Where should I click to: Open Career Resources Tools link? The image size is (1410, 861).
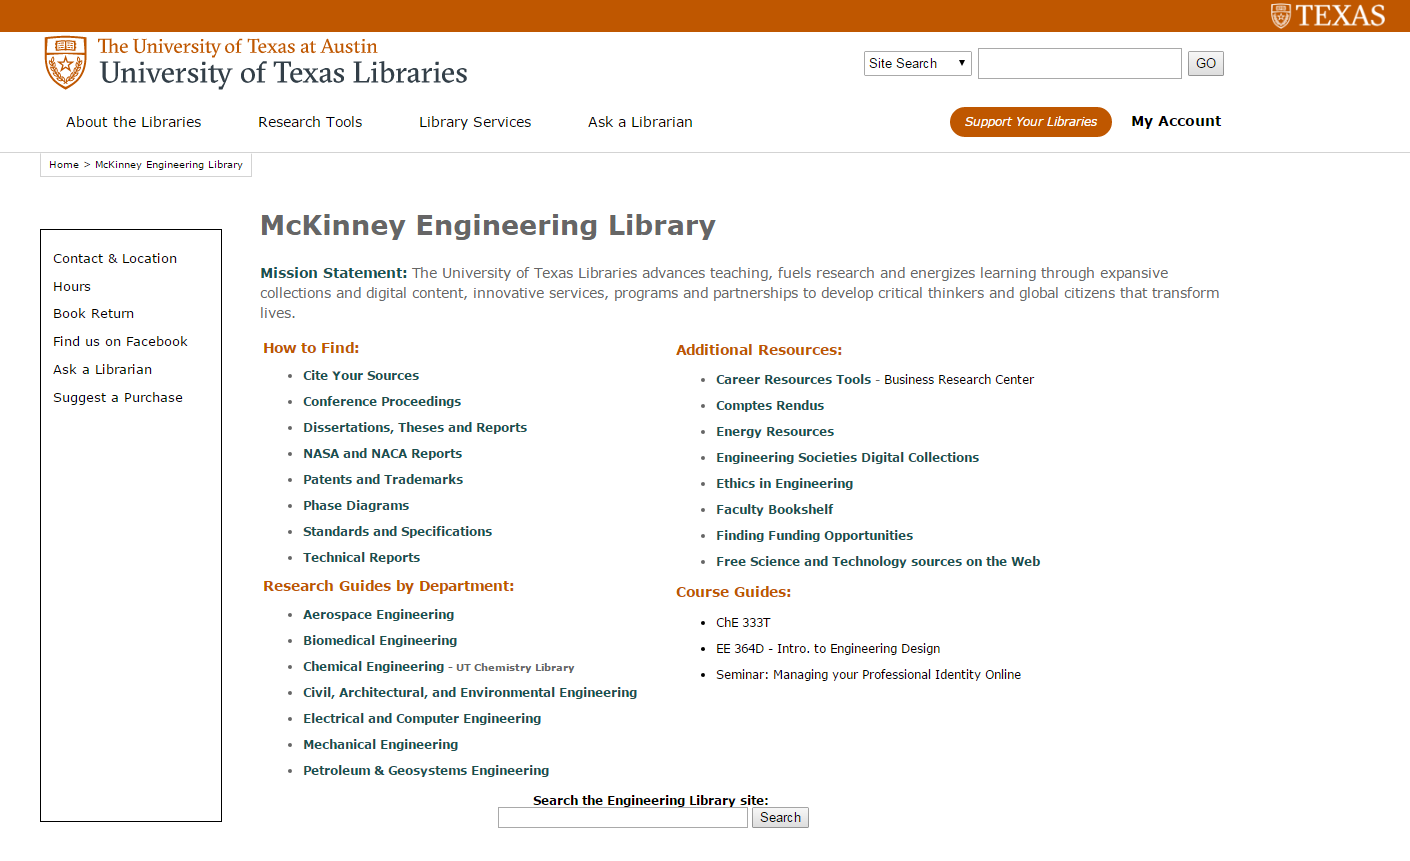click(x=793, y=379)
